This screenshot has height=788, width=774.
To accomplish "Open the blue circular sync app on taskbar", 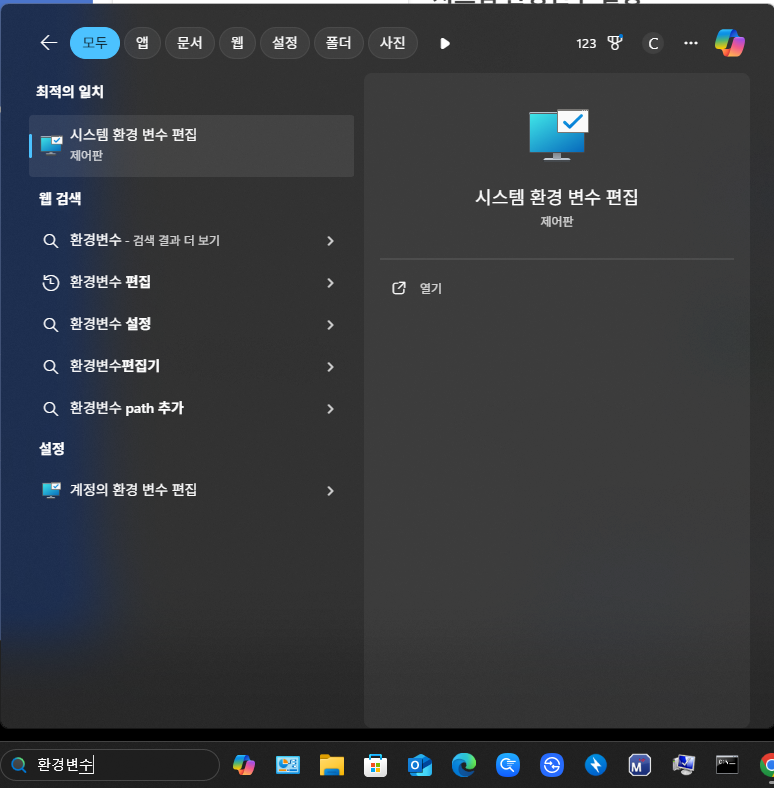I will 551,765.
